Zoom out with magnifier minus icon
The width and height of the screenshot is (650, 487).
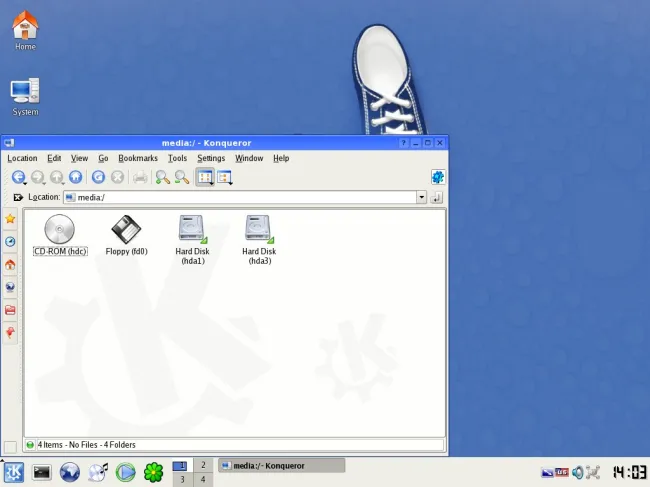182,177
